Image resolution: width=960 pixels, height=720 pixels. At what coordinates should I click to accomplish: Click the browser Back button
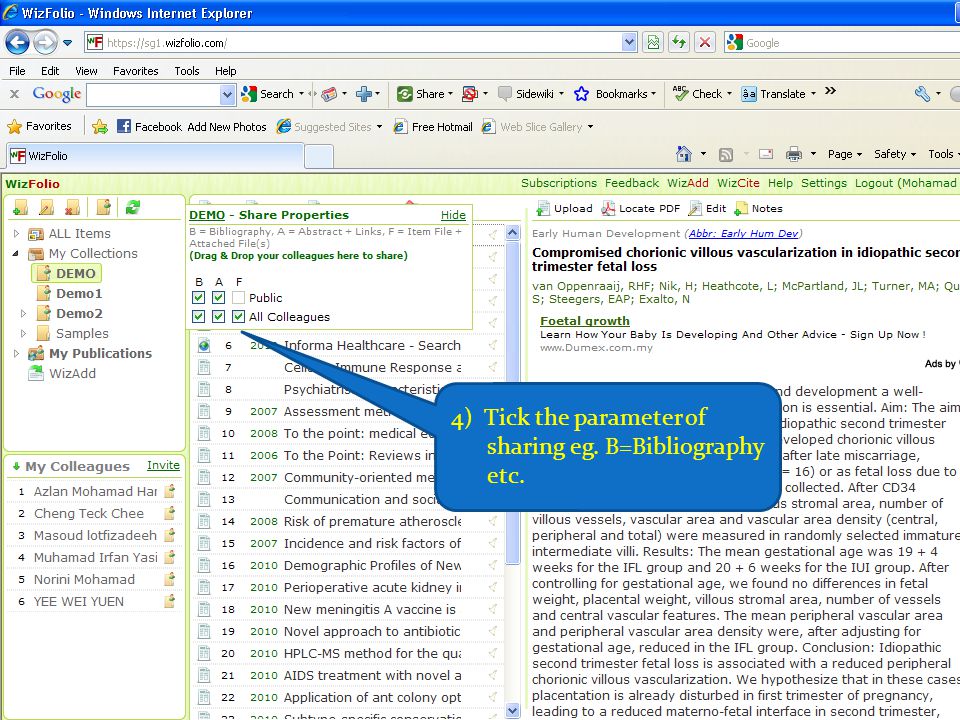[17, 42]
